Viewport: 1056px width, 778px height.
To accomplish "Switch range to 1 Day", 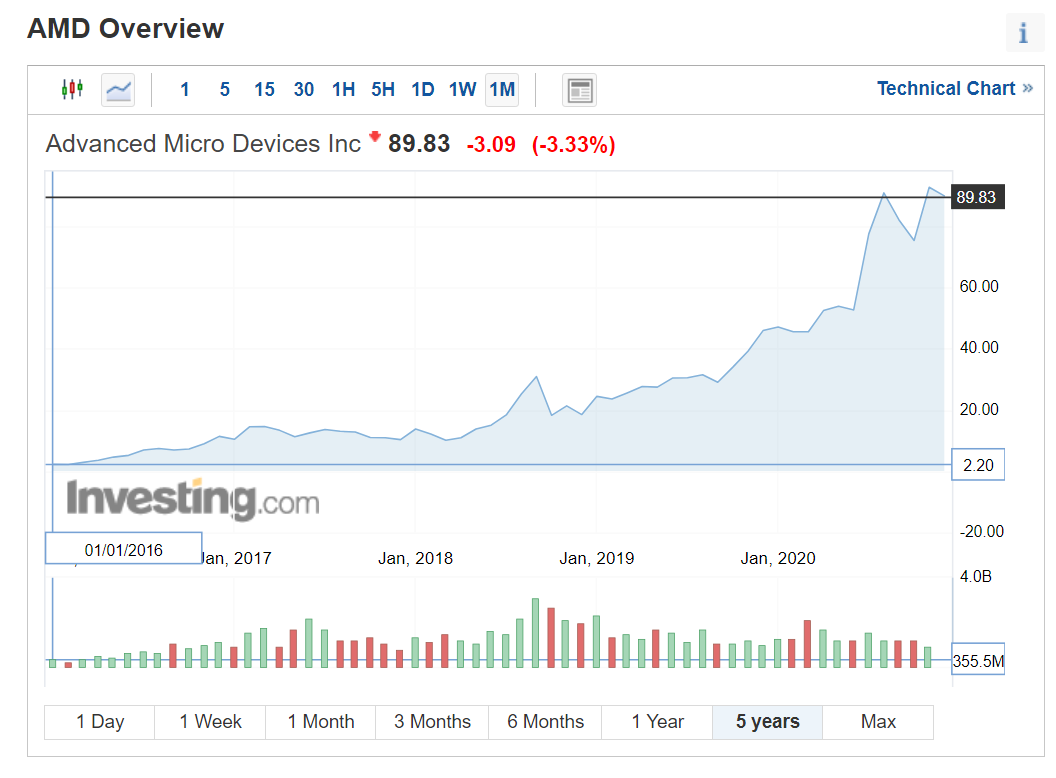I will 100,721.
